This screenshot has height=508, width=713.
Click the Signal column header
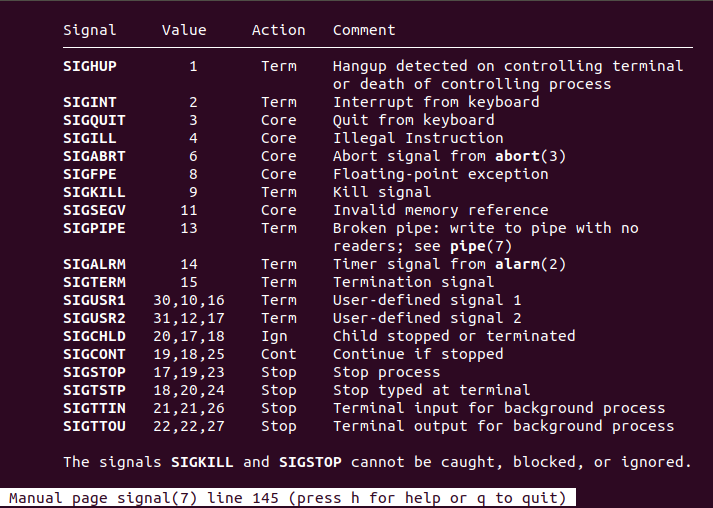[89, 30]
